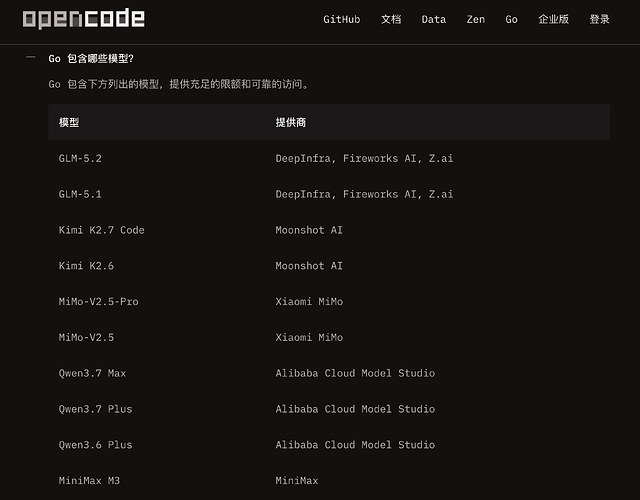Open the Data nav item
Screen dimensions: 640x500
(x=433, y=19)
